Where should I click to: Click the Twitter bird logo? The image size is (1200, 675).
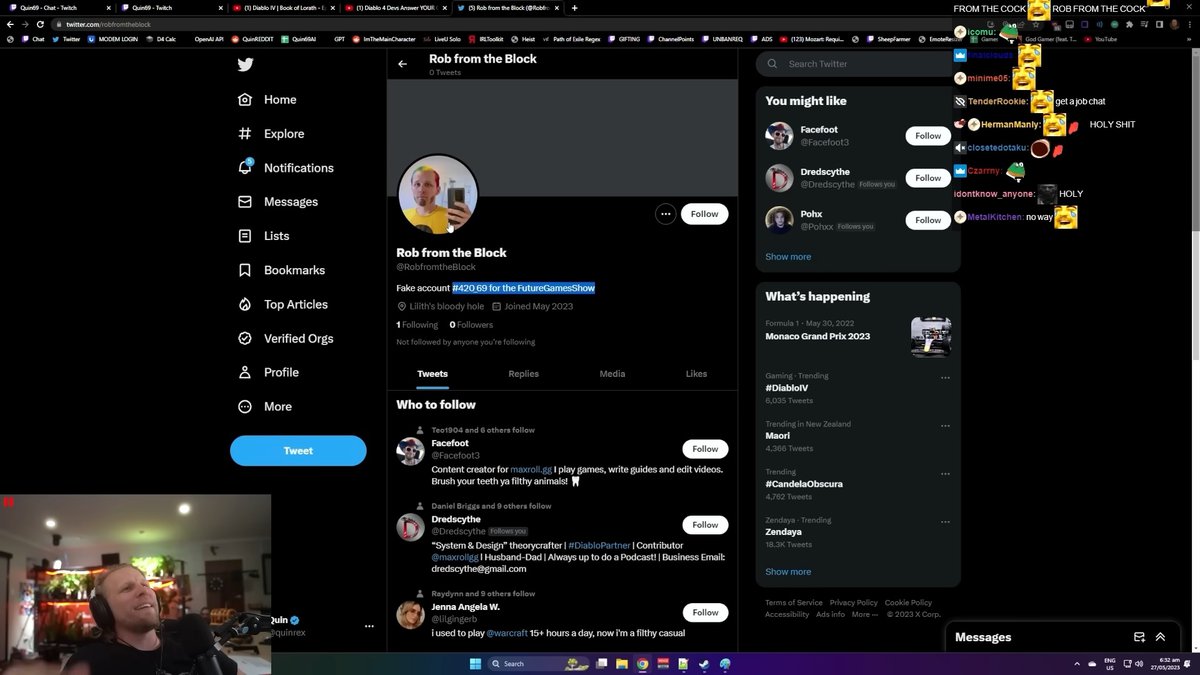(245, 65)
